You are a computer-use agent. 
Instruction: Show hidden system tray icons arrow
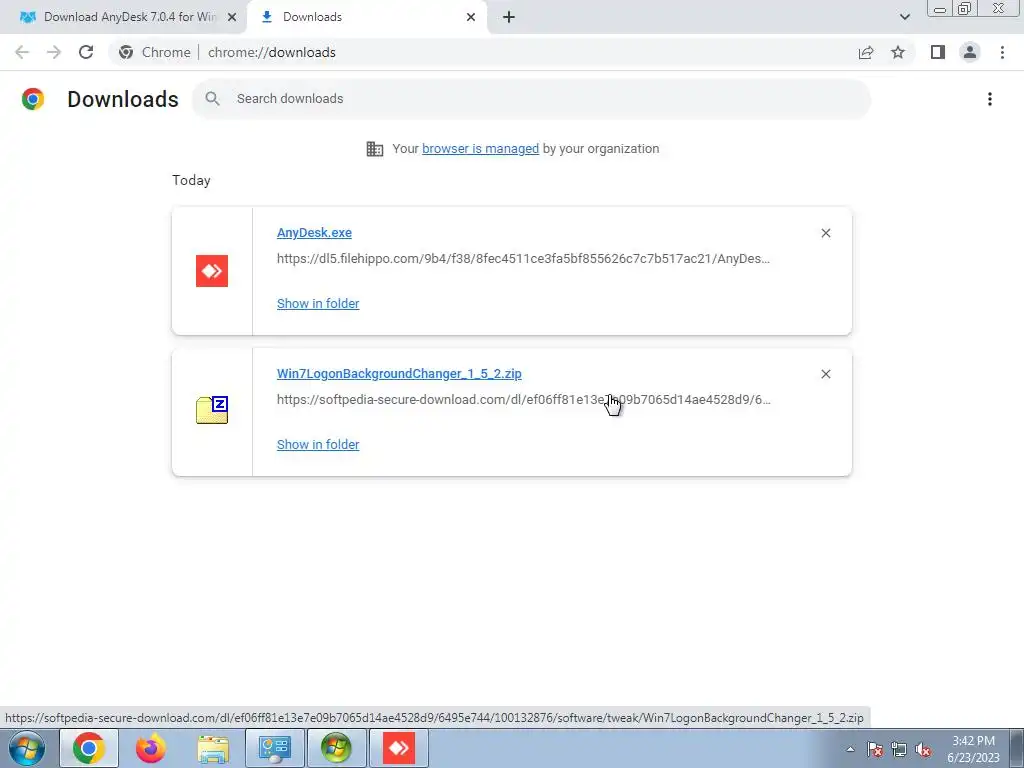point(850,749)
